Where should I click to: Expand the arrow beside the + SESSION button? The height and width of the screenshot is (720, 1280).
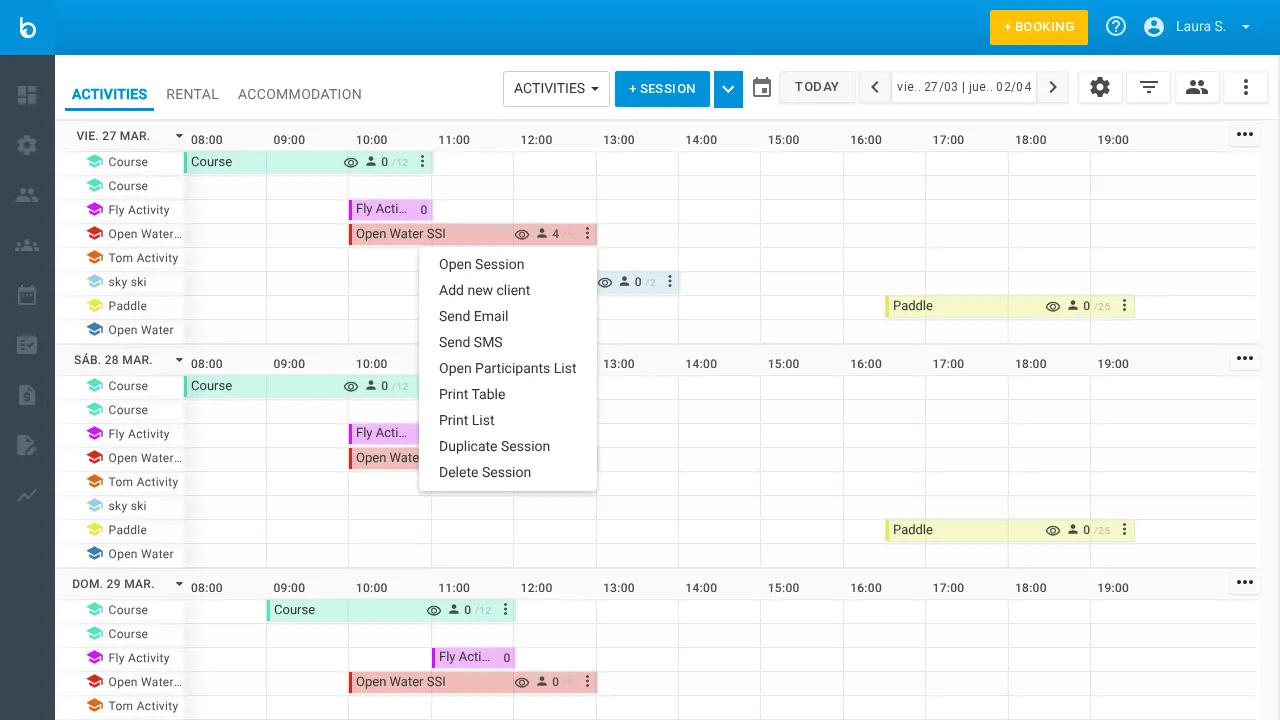[728, 89]
